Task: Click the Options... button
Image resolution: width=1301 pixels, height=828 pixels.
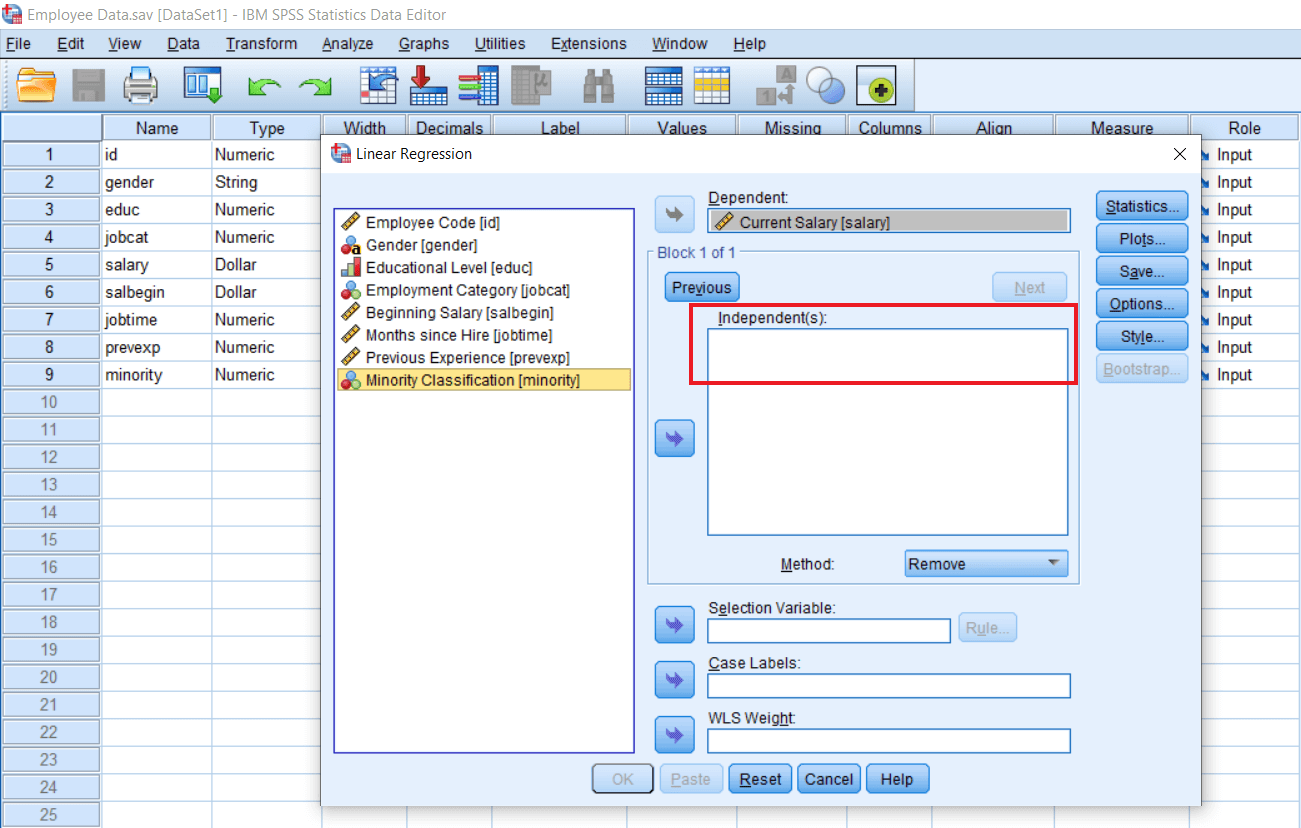Action: (1142, 304)
